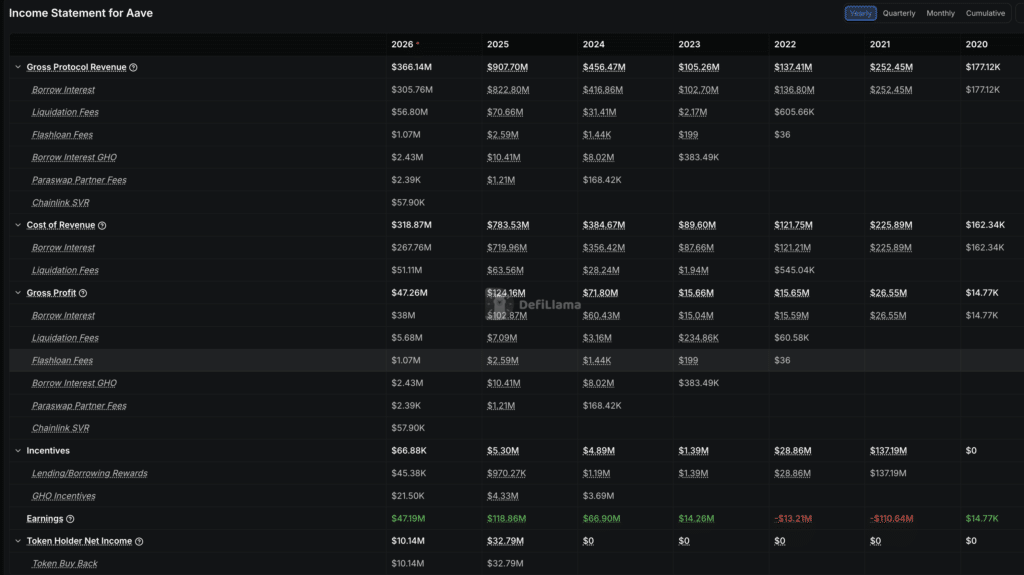Click Chainlink SVR under Gross Protocol Revenue
The height and width of the screenshot is (575, 1024).
[x=60, y=203]
